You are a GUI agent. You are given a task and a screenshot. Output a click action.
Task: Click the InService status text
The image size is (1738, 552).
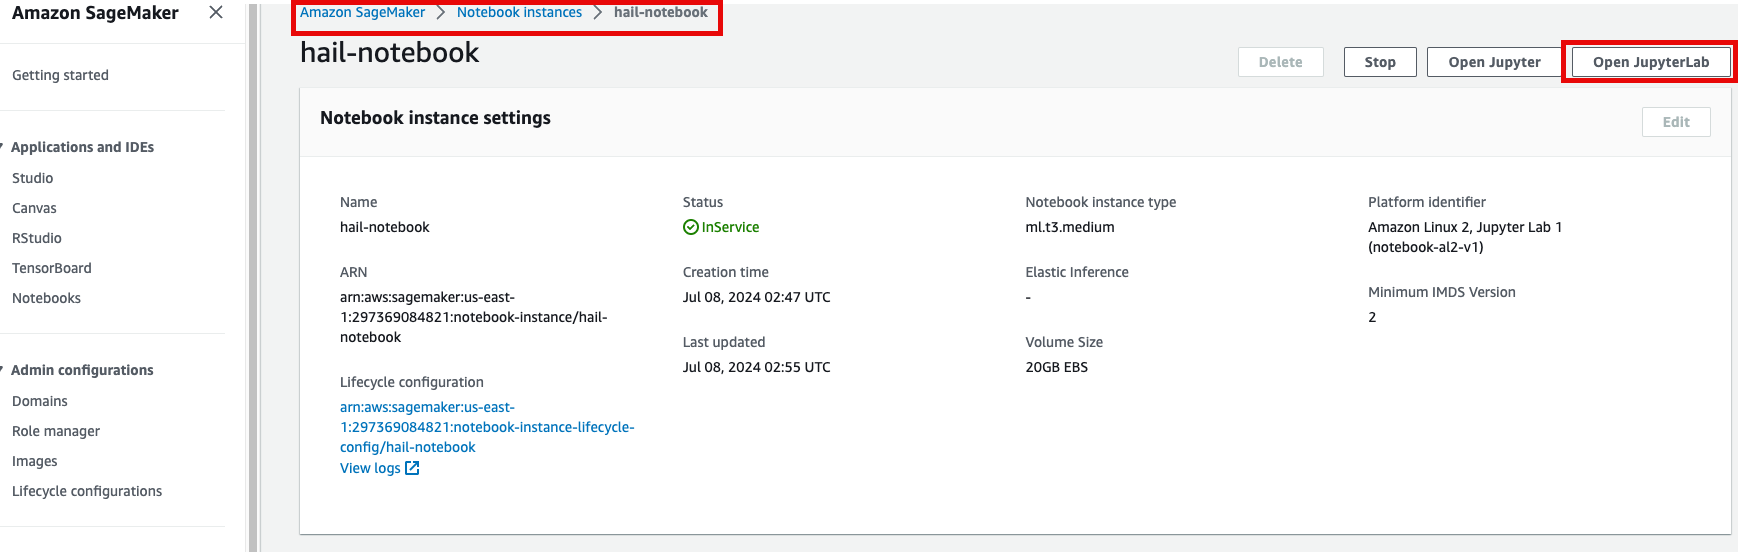point(730,227)
